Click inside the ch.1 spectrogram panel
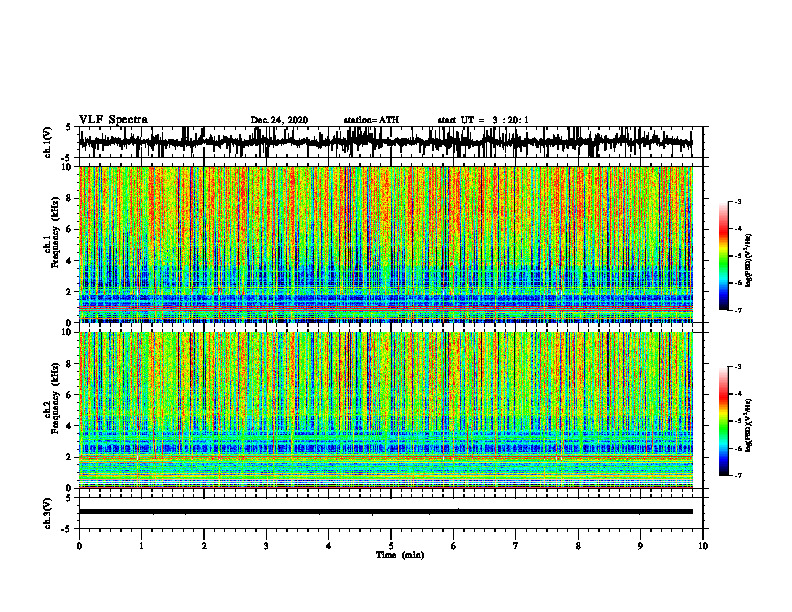 [386, 244]
